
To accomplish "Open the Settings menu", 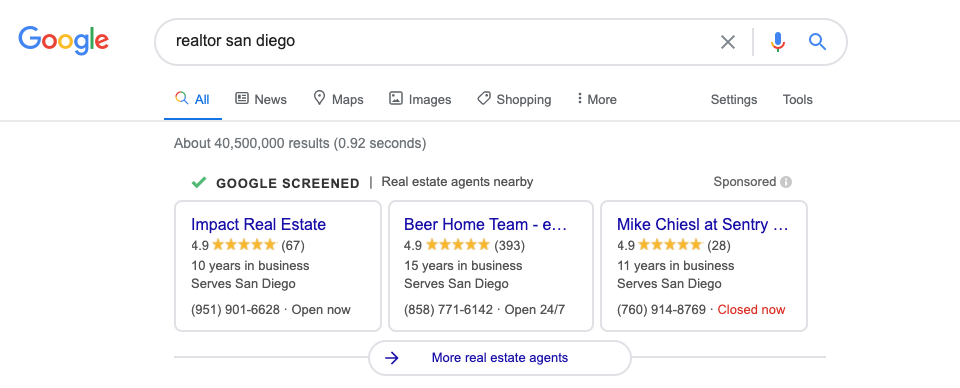I will (x=733, y=100).
